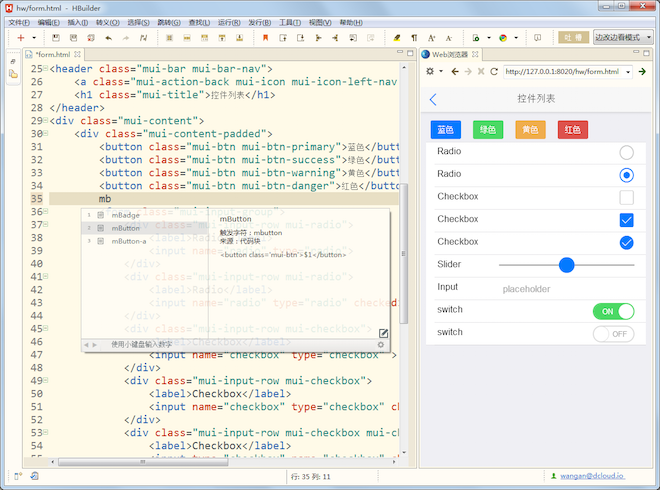660x490 pixels.
Task: Click the Undo arrow toolbar icon
Action: click(109, 38)
